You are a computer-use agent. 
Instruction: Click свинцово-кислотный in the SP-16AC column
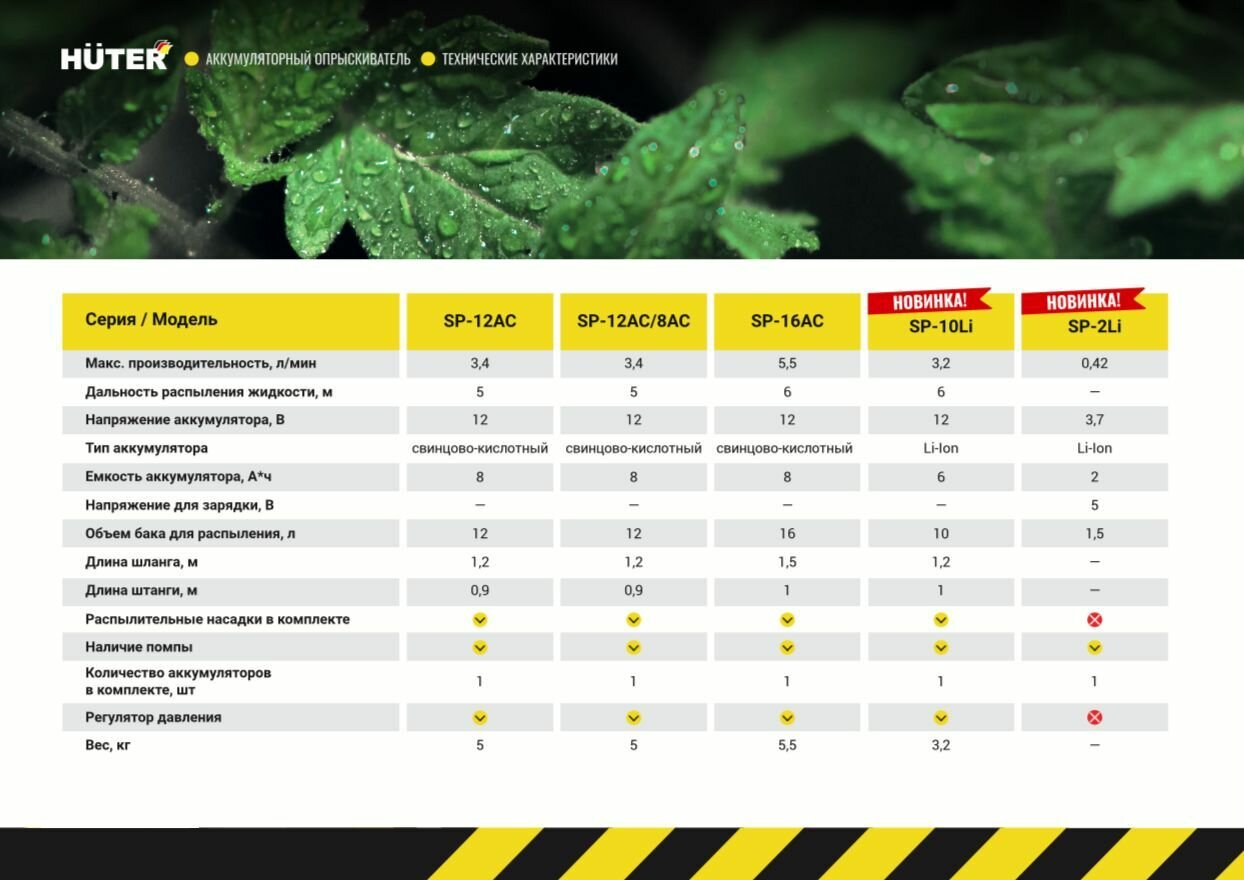pos(785,448)
